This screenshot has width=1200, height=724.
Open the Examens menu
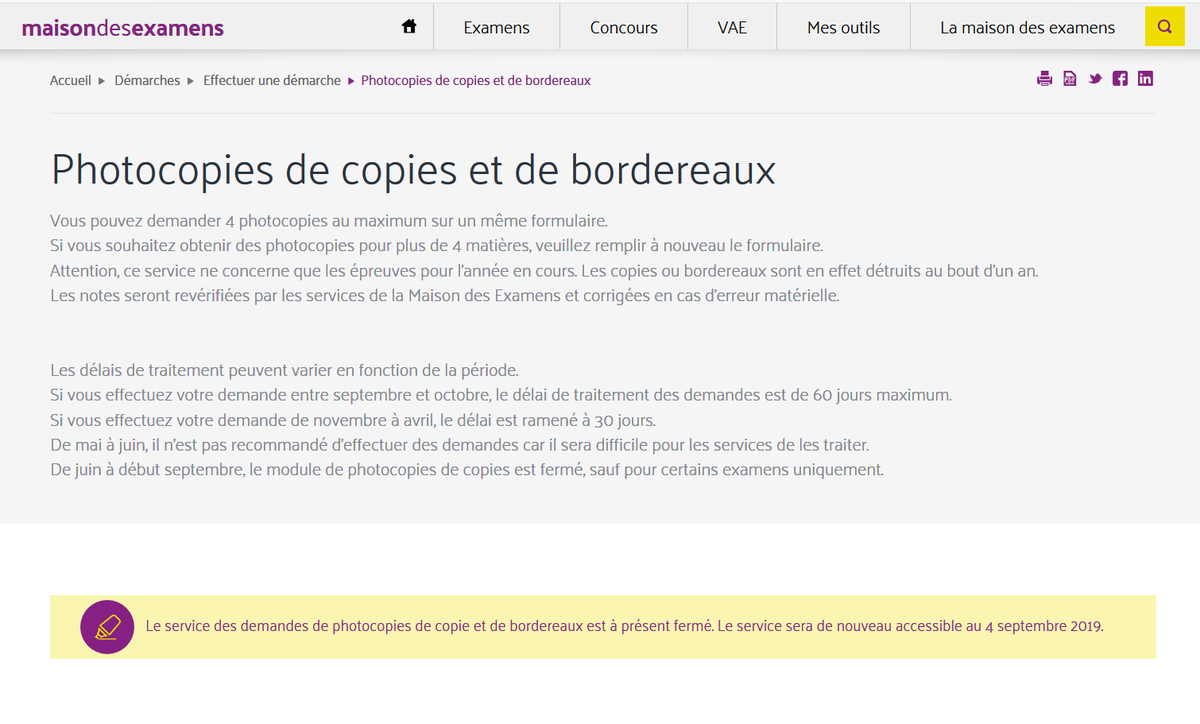(497, 27)
